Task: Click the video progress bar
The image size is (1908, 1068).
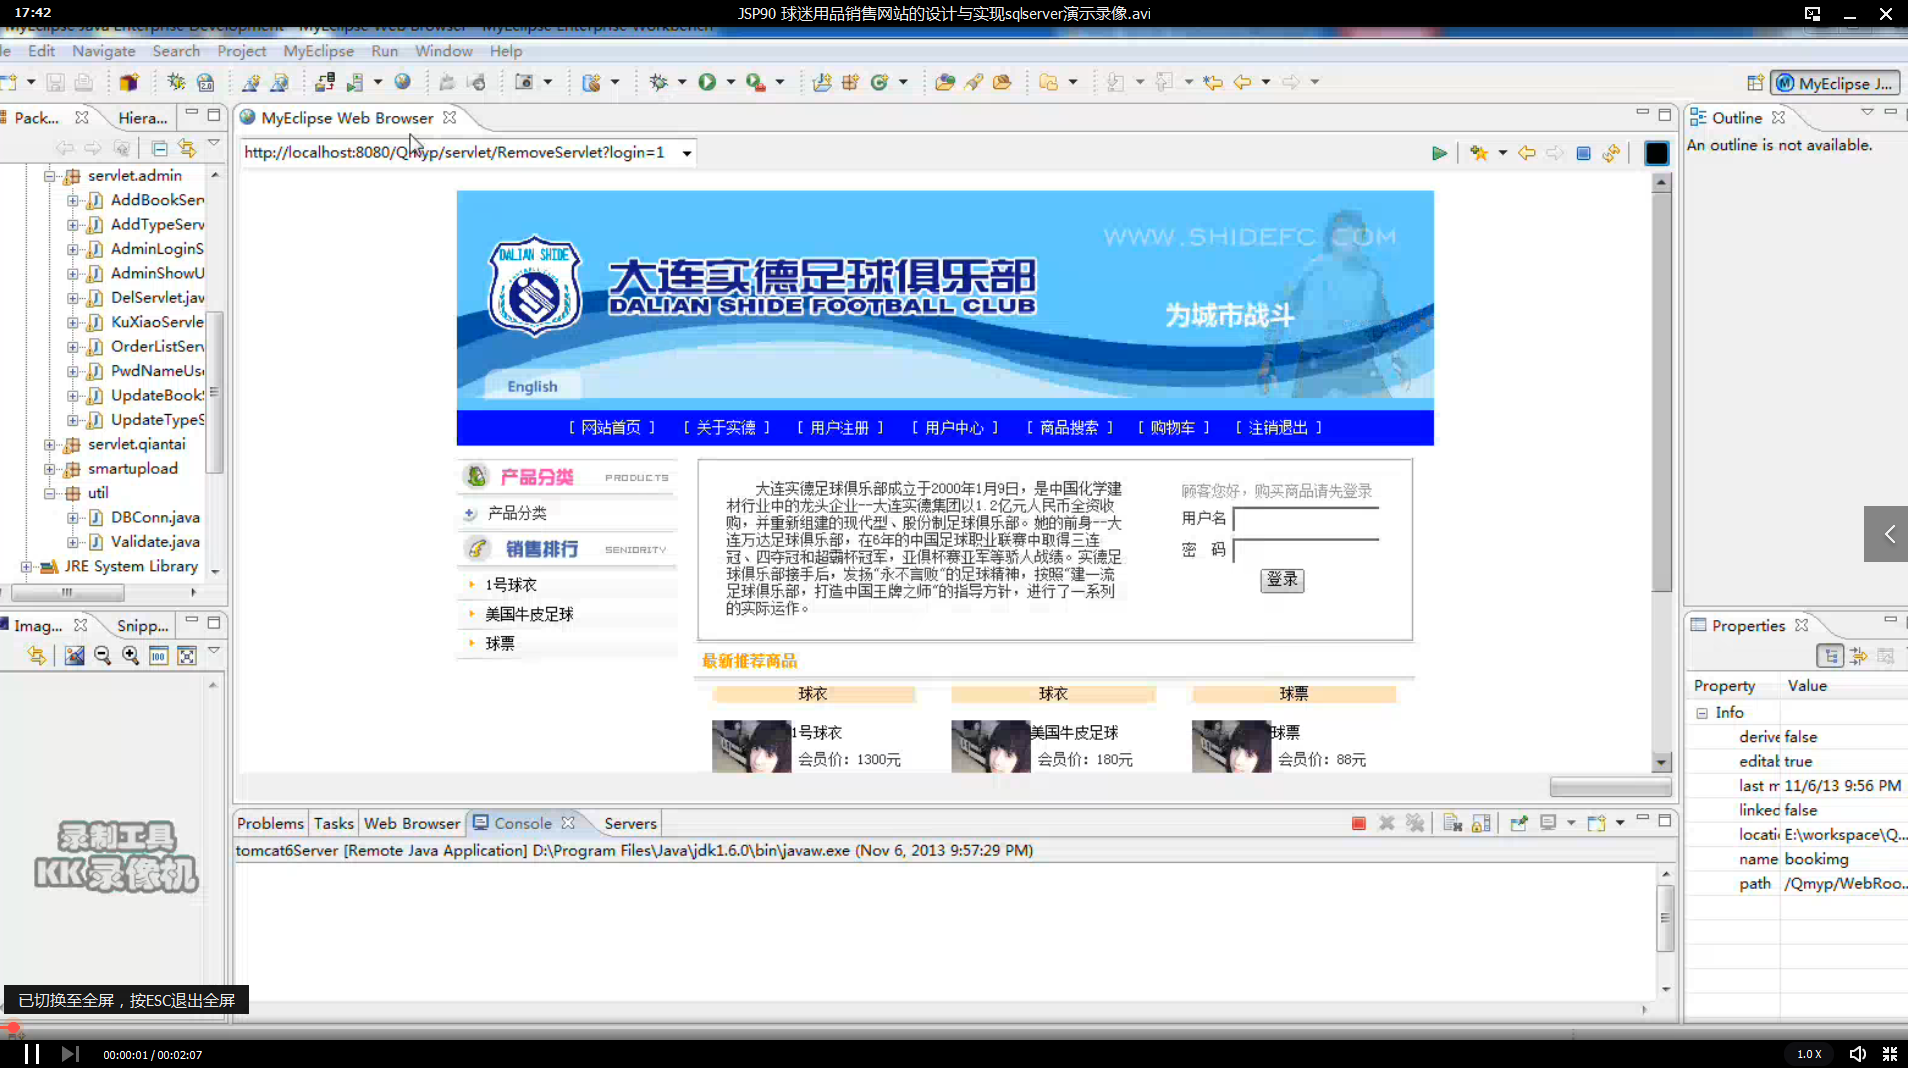Action: (954, 1028)
